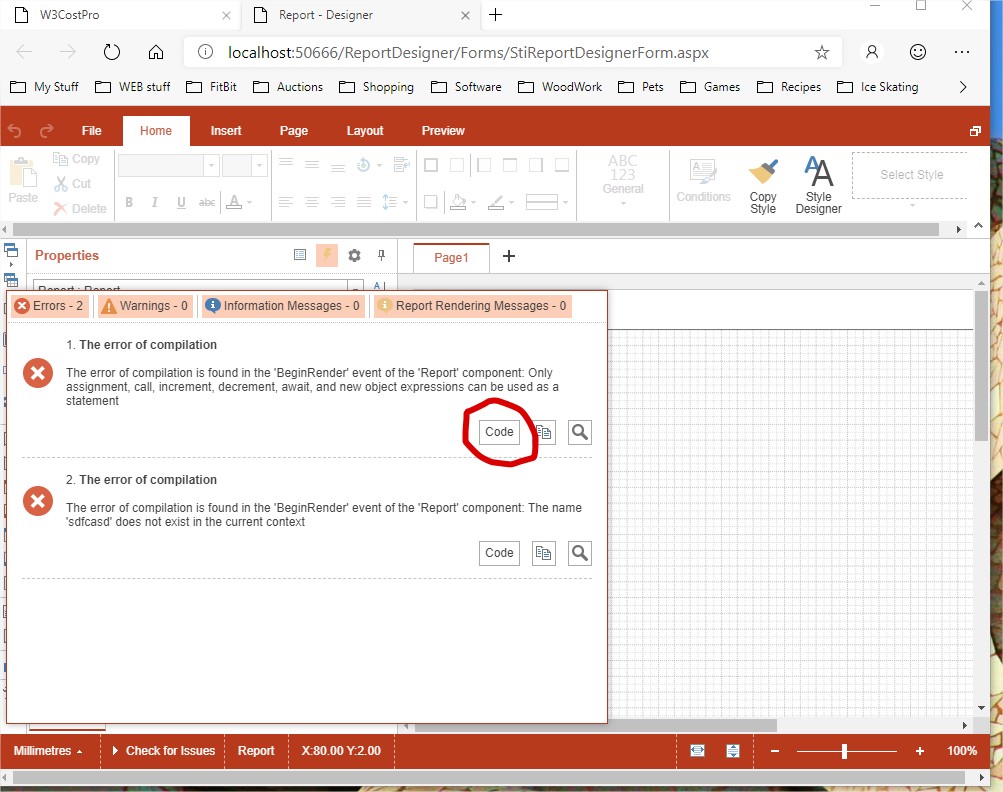Click the Cut scissors icon

[61, 184]
